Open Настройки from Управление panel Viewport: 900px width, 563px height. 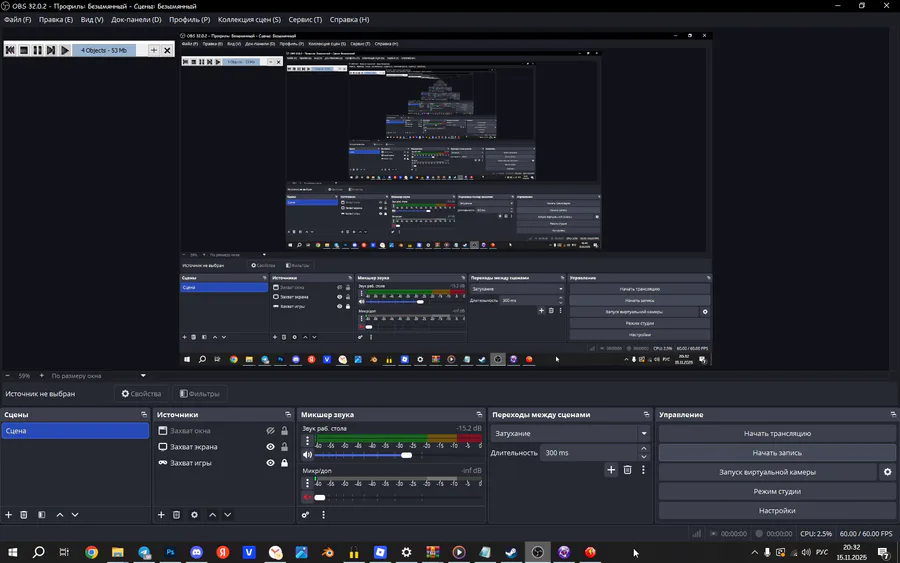pyautogui.click(x=777, y=510)
